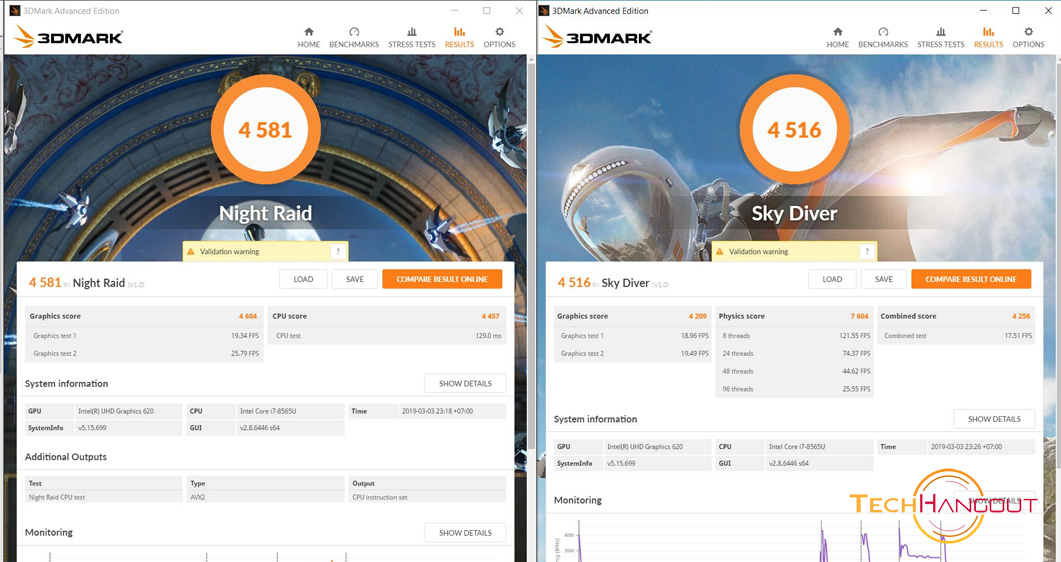Show system information details in Sky Diver

(x=994, y=419)
